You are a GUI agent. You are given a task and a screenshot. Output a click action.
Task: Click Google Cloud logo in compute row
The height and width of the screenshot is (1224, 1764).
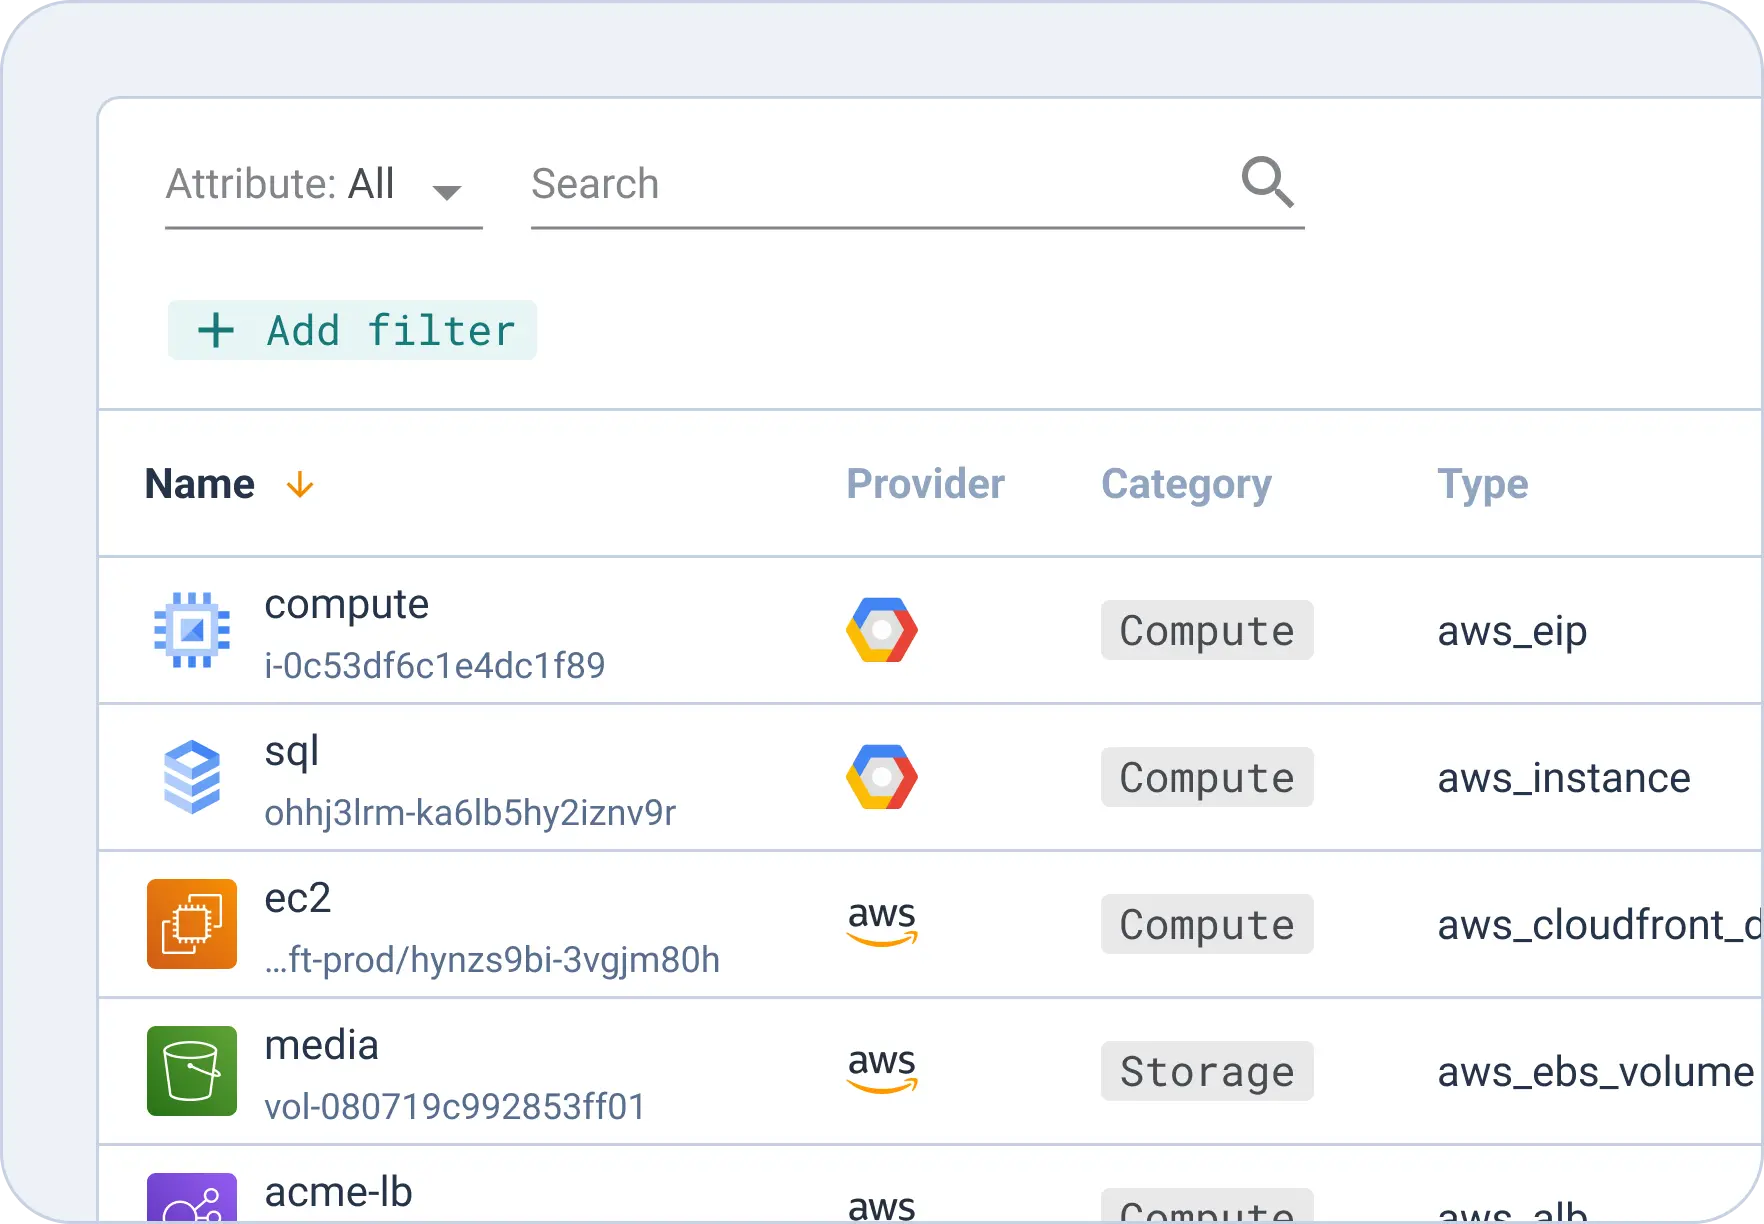881,630
